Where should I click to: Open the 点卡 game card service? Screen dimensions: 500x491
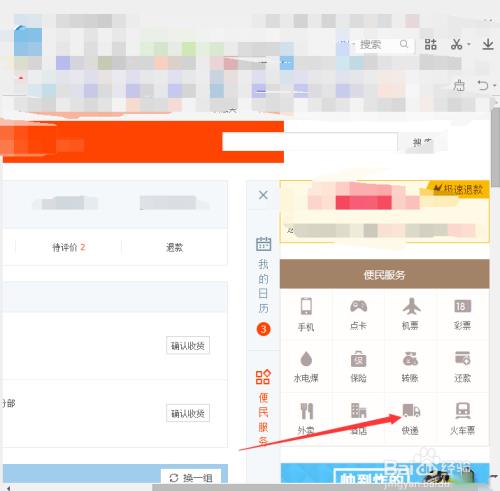coord(358,314)
